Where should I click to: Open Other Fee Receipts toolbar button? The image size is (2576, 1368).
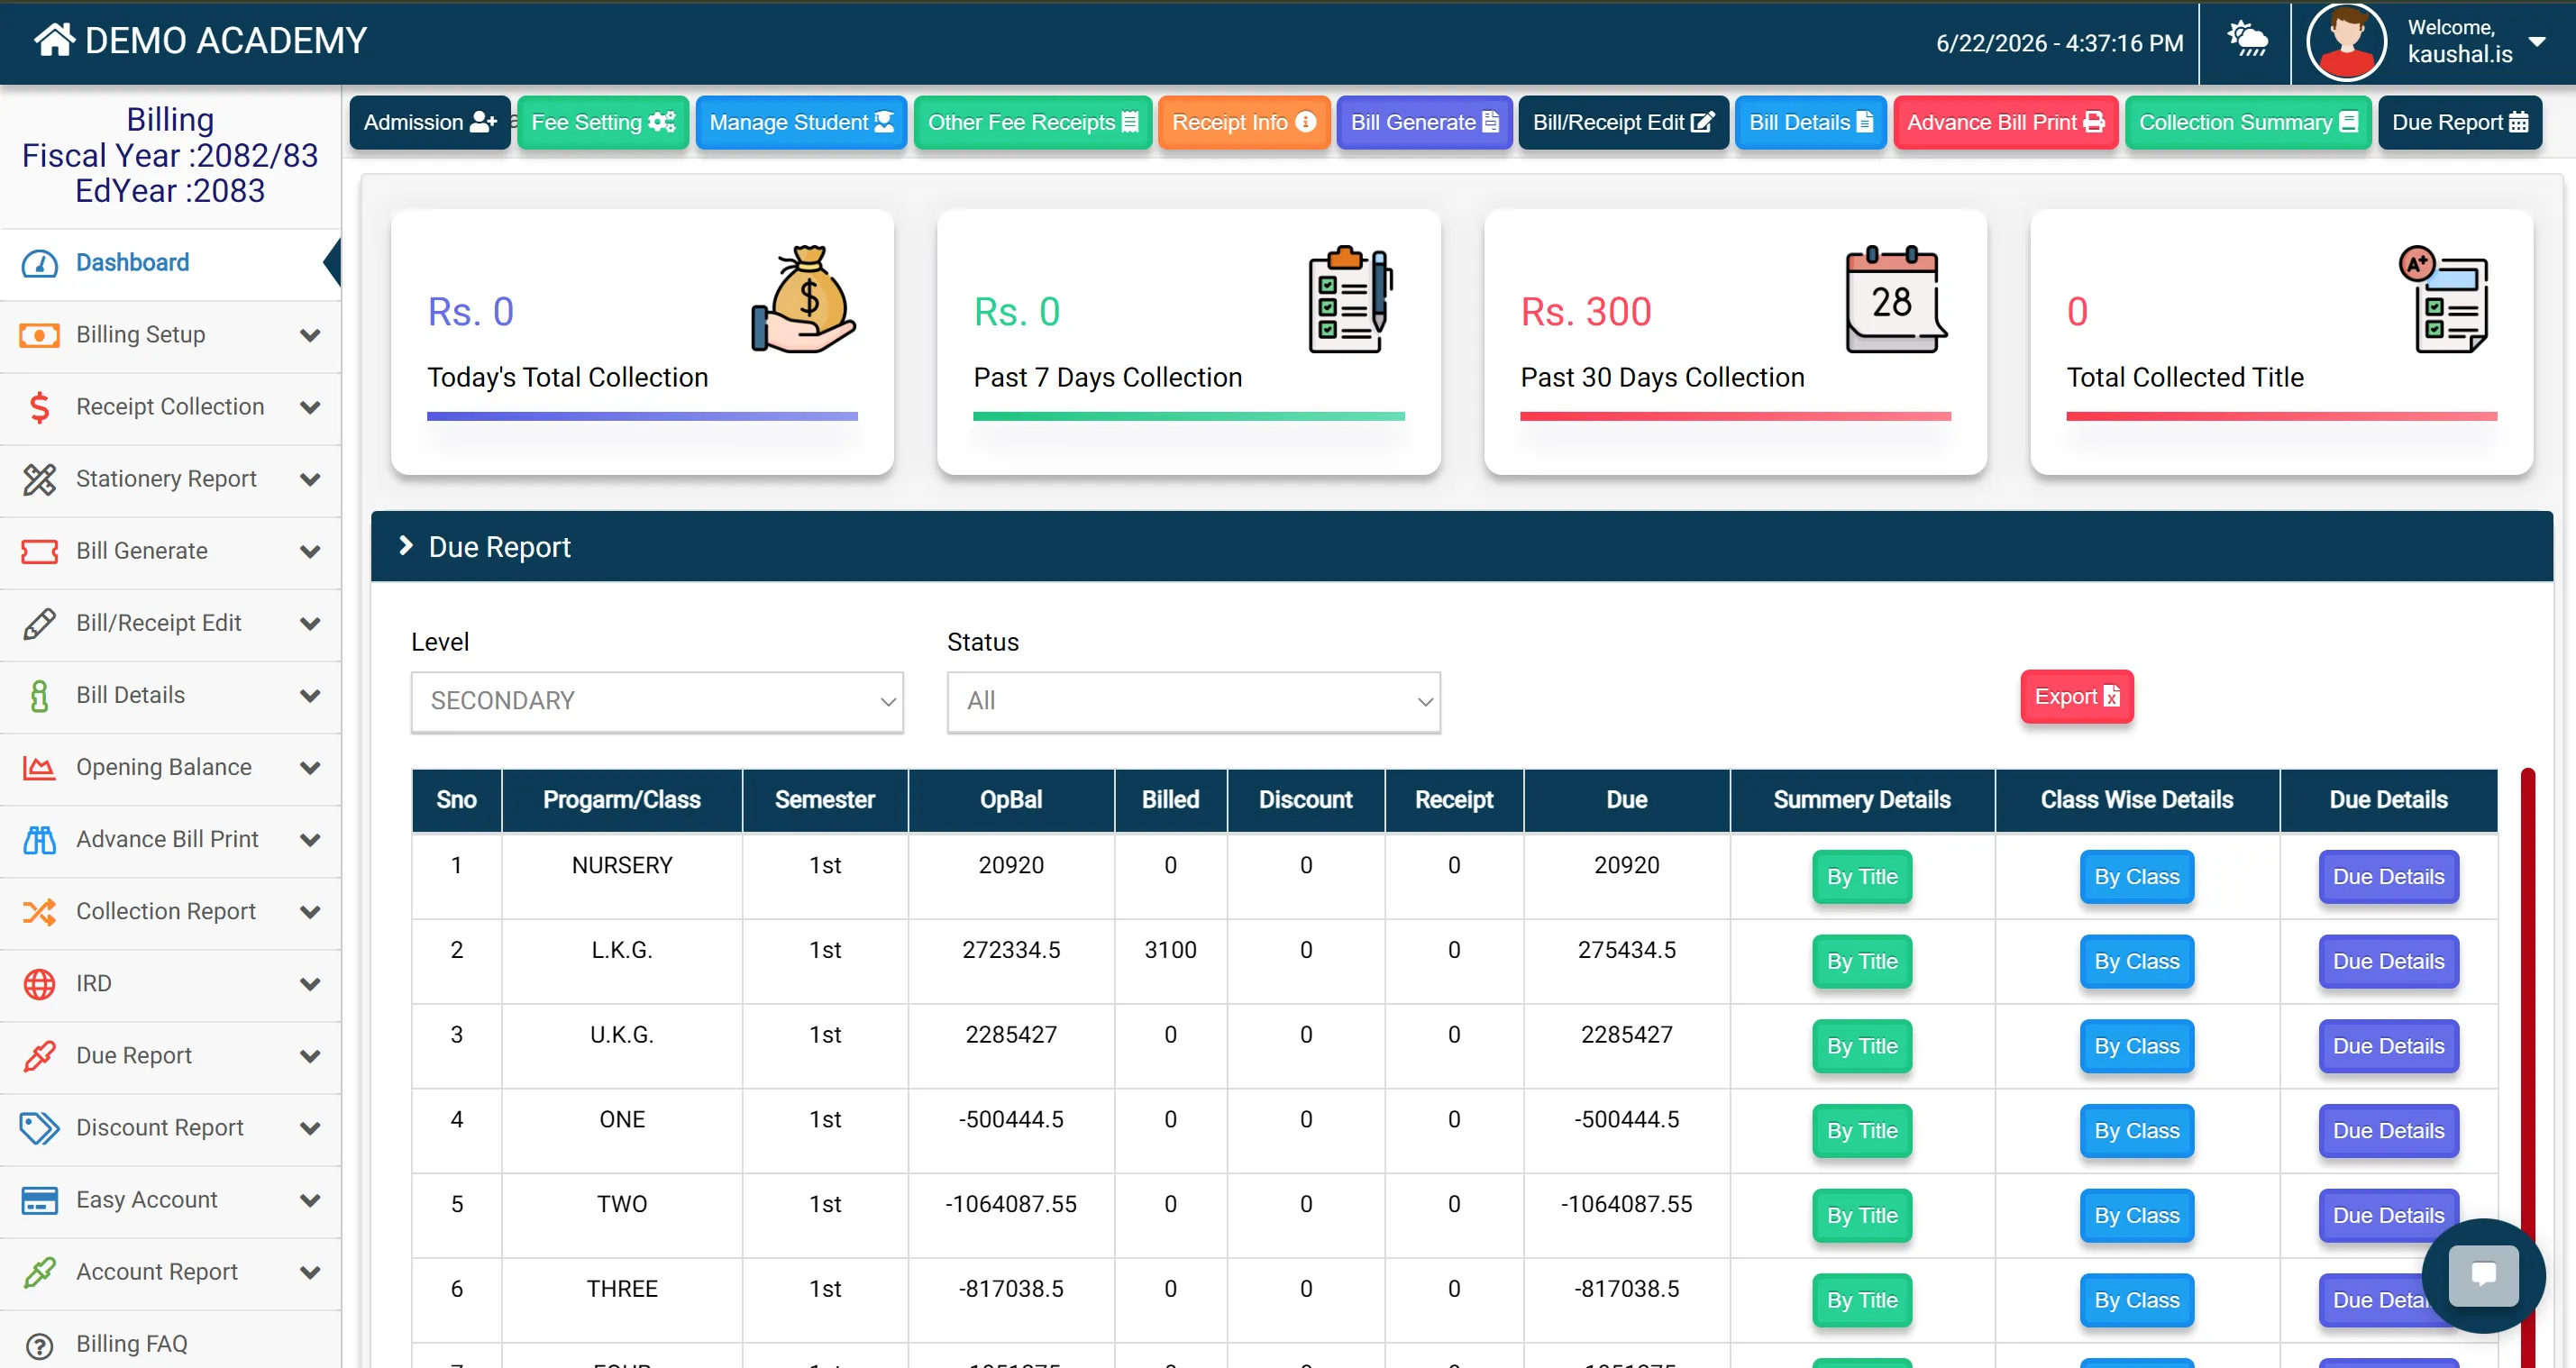1033,122
